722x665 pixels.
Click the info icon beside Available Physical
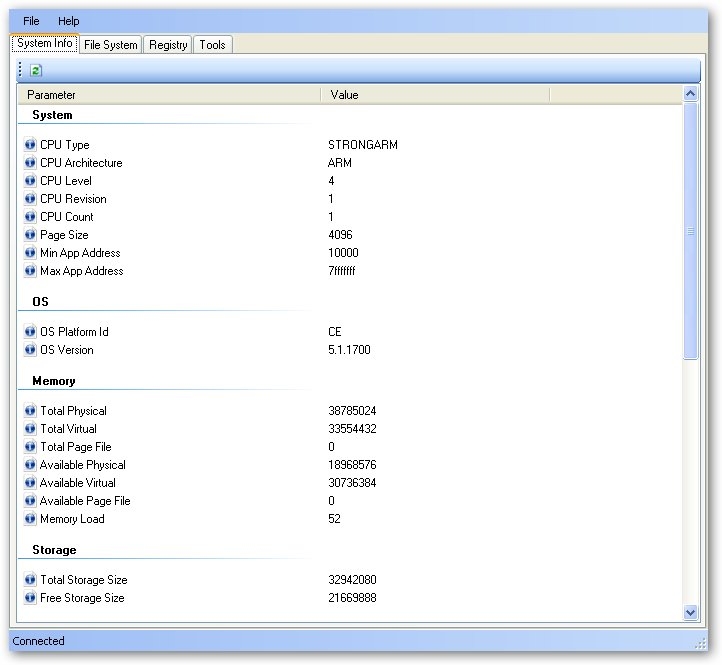point(30,465)
